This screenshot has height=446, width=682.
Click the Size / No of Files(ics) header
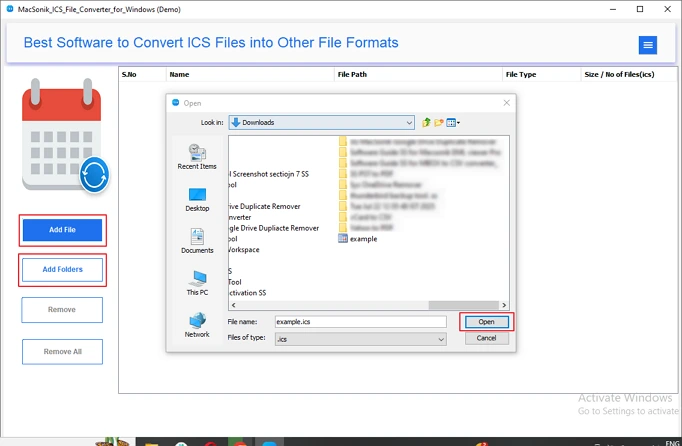[x=629, y=74]
